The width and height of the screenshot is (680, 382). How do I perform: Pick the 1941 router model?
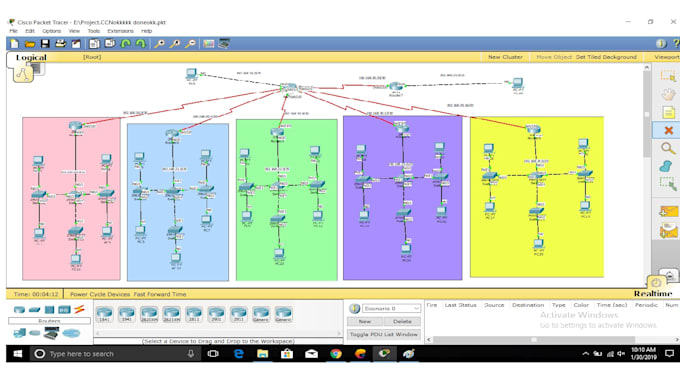[x=127, y=314]
